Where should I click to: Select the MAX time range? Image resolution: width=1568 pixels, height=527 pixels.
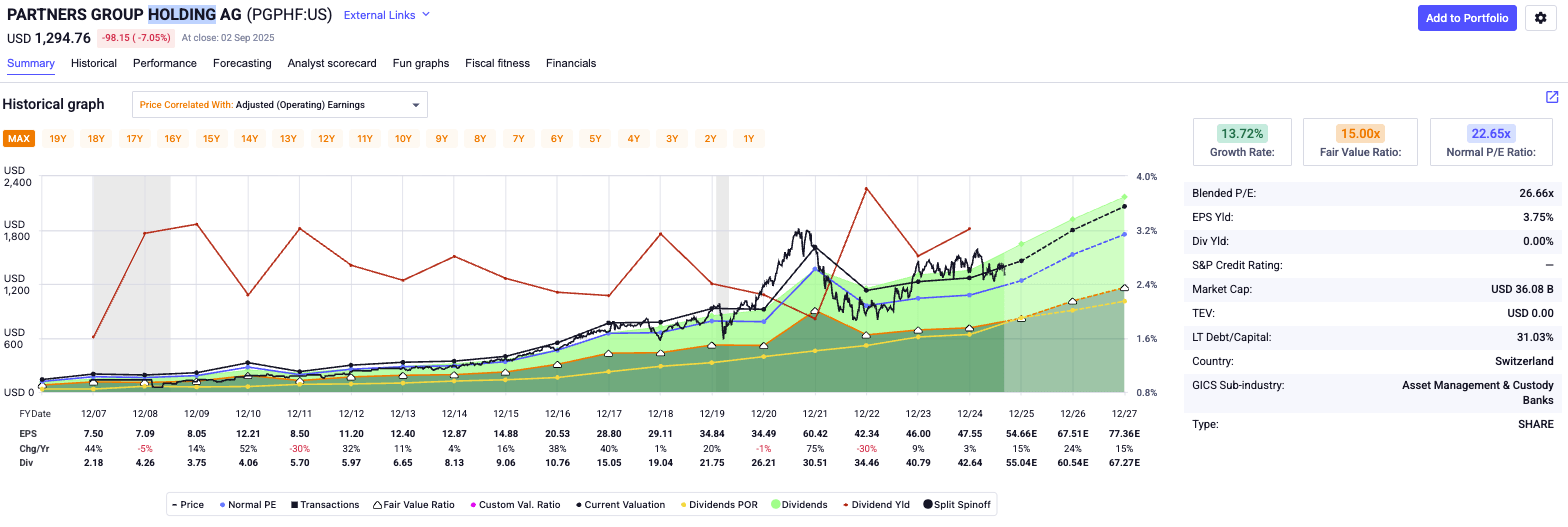click(x=19, y=139)
